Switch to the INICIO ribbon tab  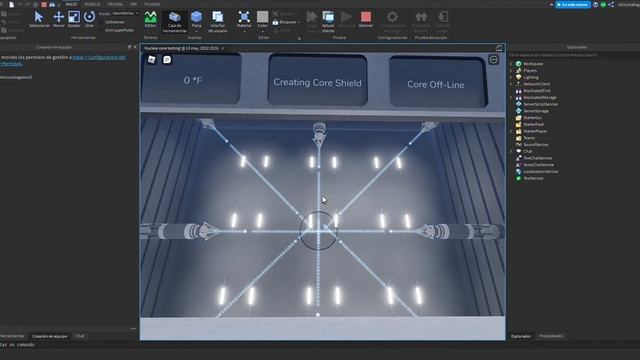(71, 4)
